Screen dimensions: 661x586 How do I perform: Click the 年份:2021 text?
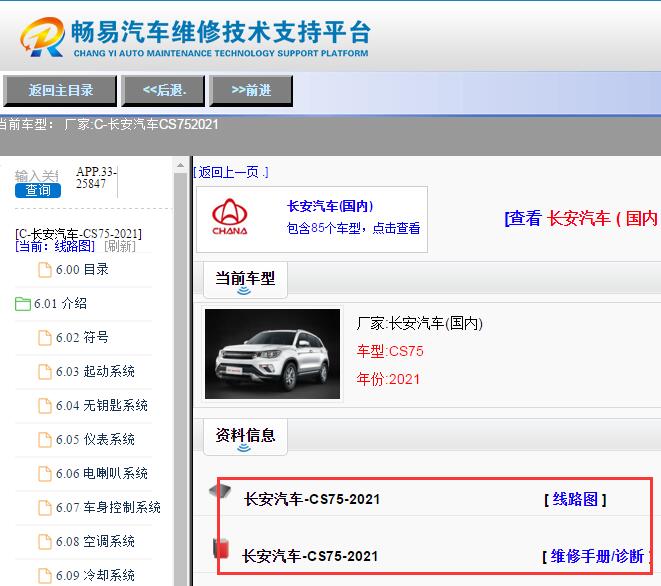[388, 379]
